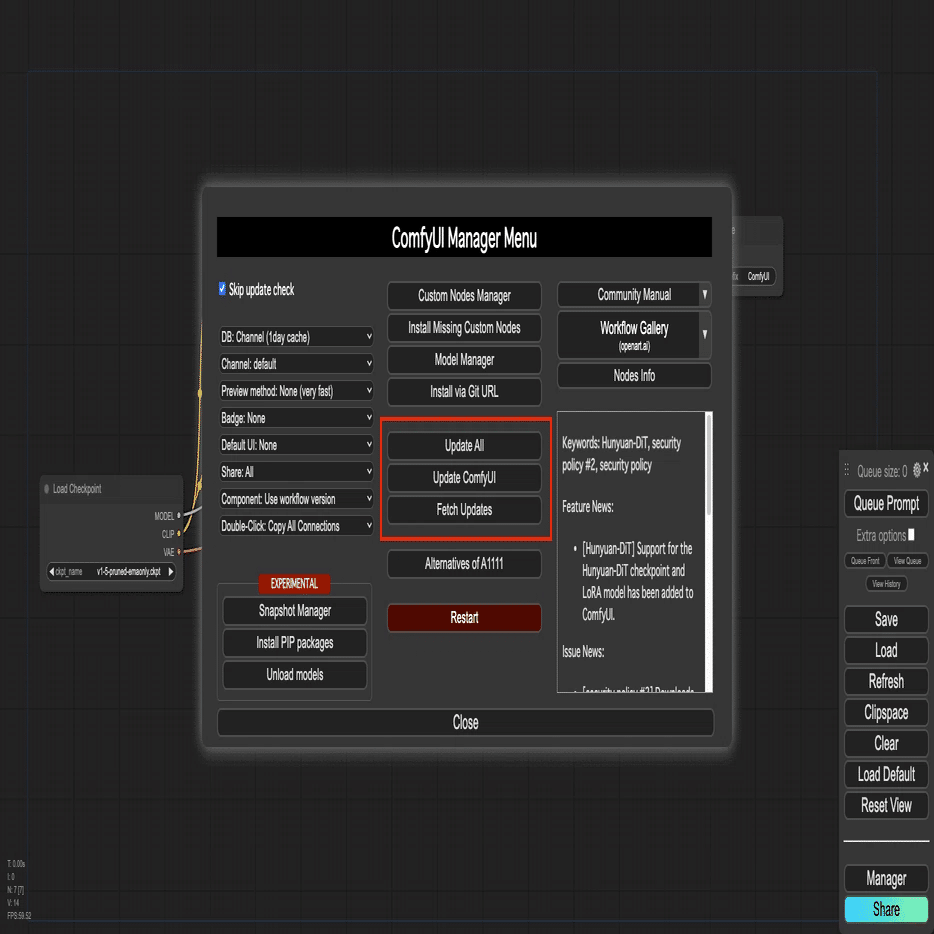Click the View Queue button
The width and height of the screenshot is (934, 934).
pos(907,561)
